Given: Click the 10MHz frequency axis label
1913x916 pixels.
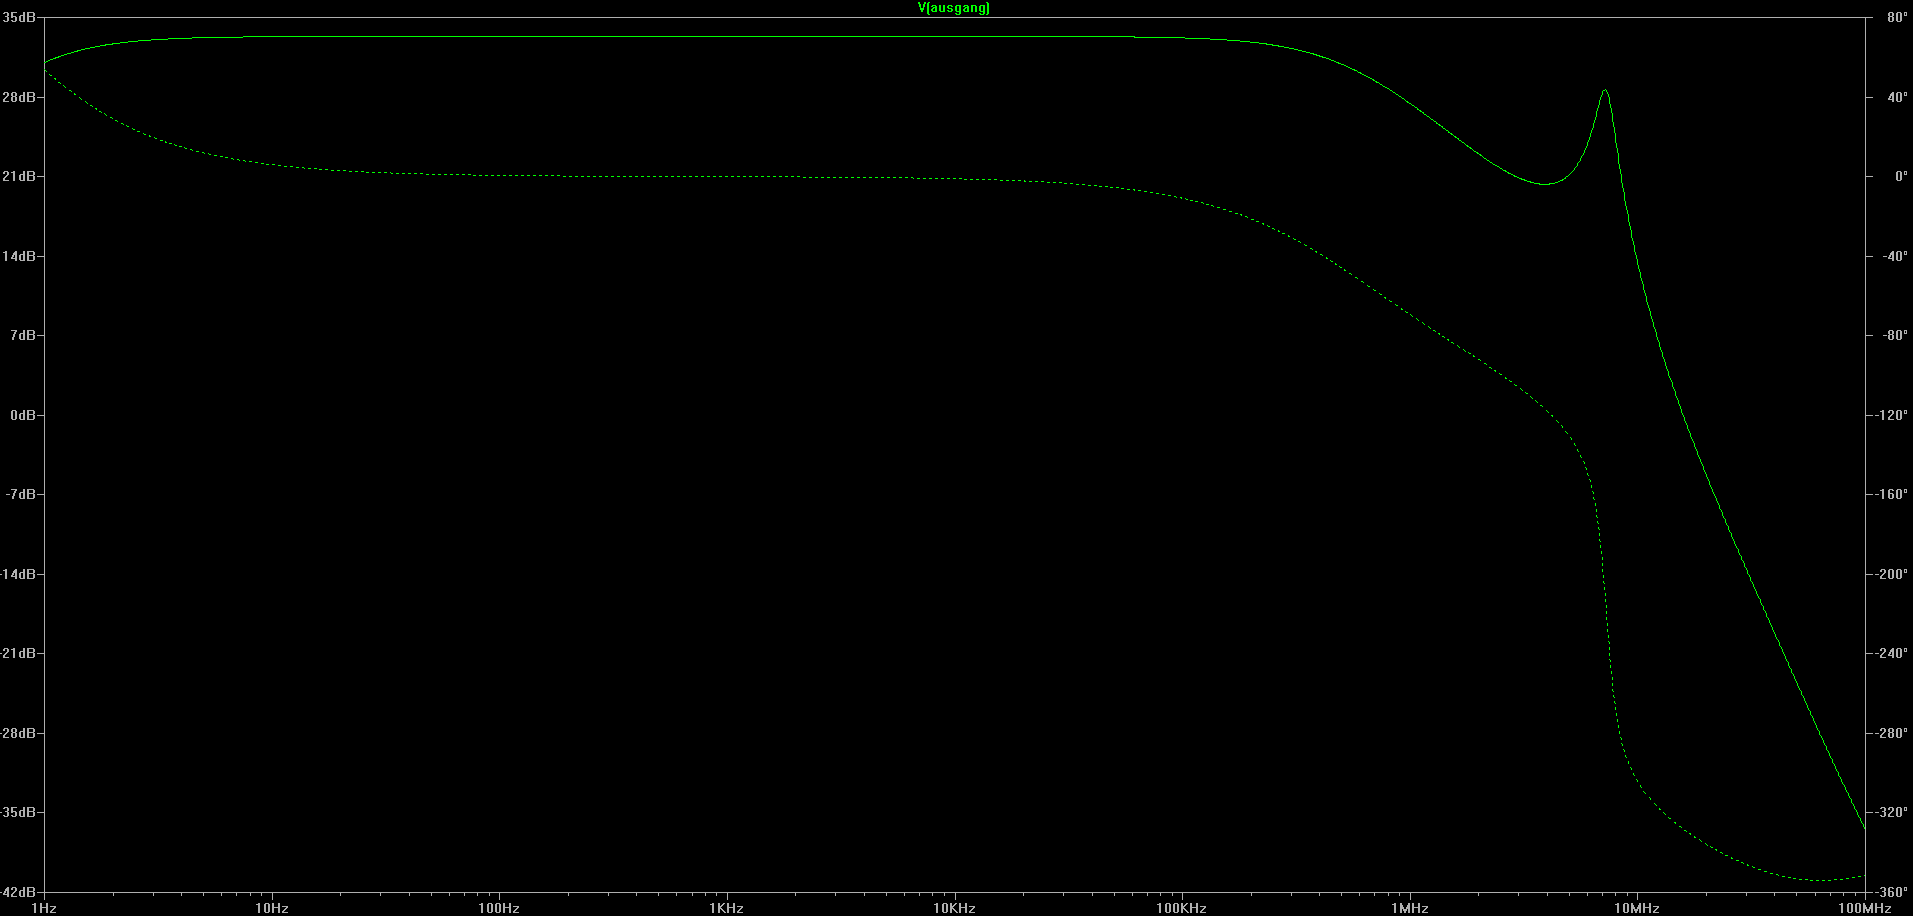Looking at the screenshot, I should 1638,908.
